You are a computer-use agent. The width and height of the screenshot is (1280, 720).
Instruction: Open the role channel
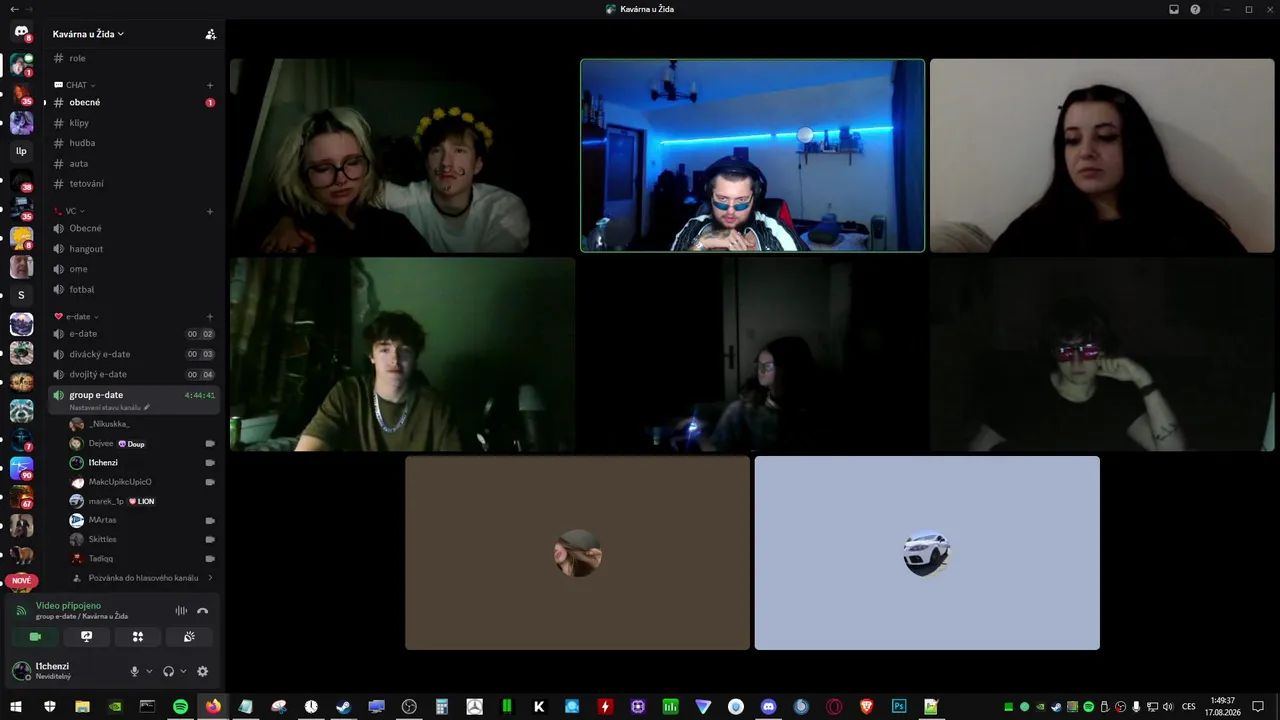(133, 58)
